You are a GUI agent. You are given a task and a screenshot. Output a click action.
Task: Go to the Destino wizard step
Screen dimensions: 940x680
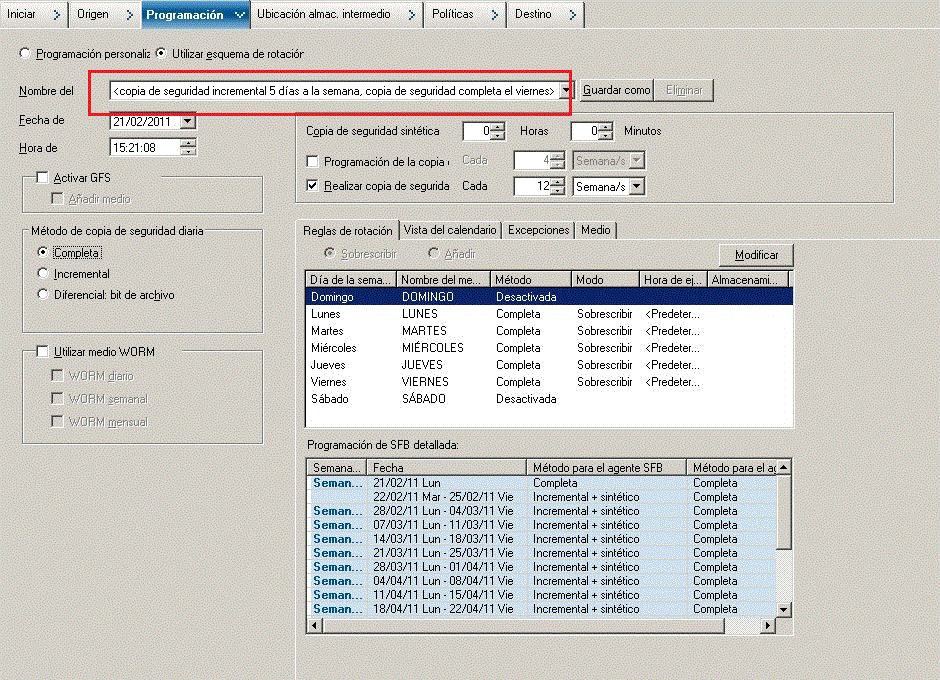pyautogui.click(x=545, y=14)
